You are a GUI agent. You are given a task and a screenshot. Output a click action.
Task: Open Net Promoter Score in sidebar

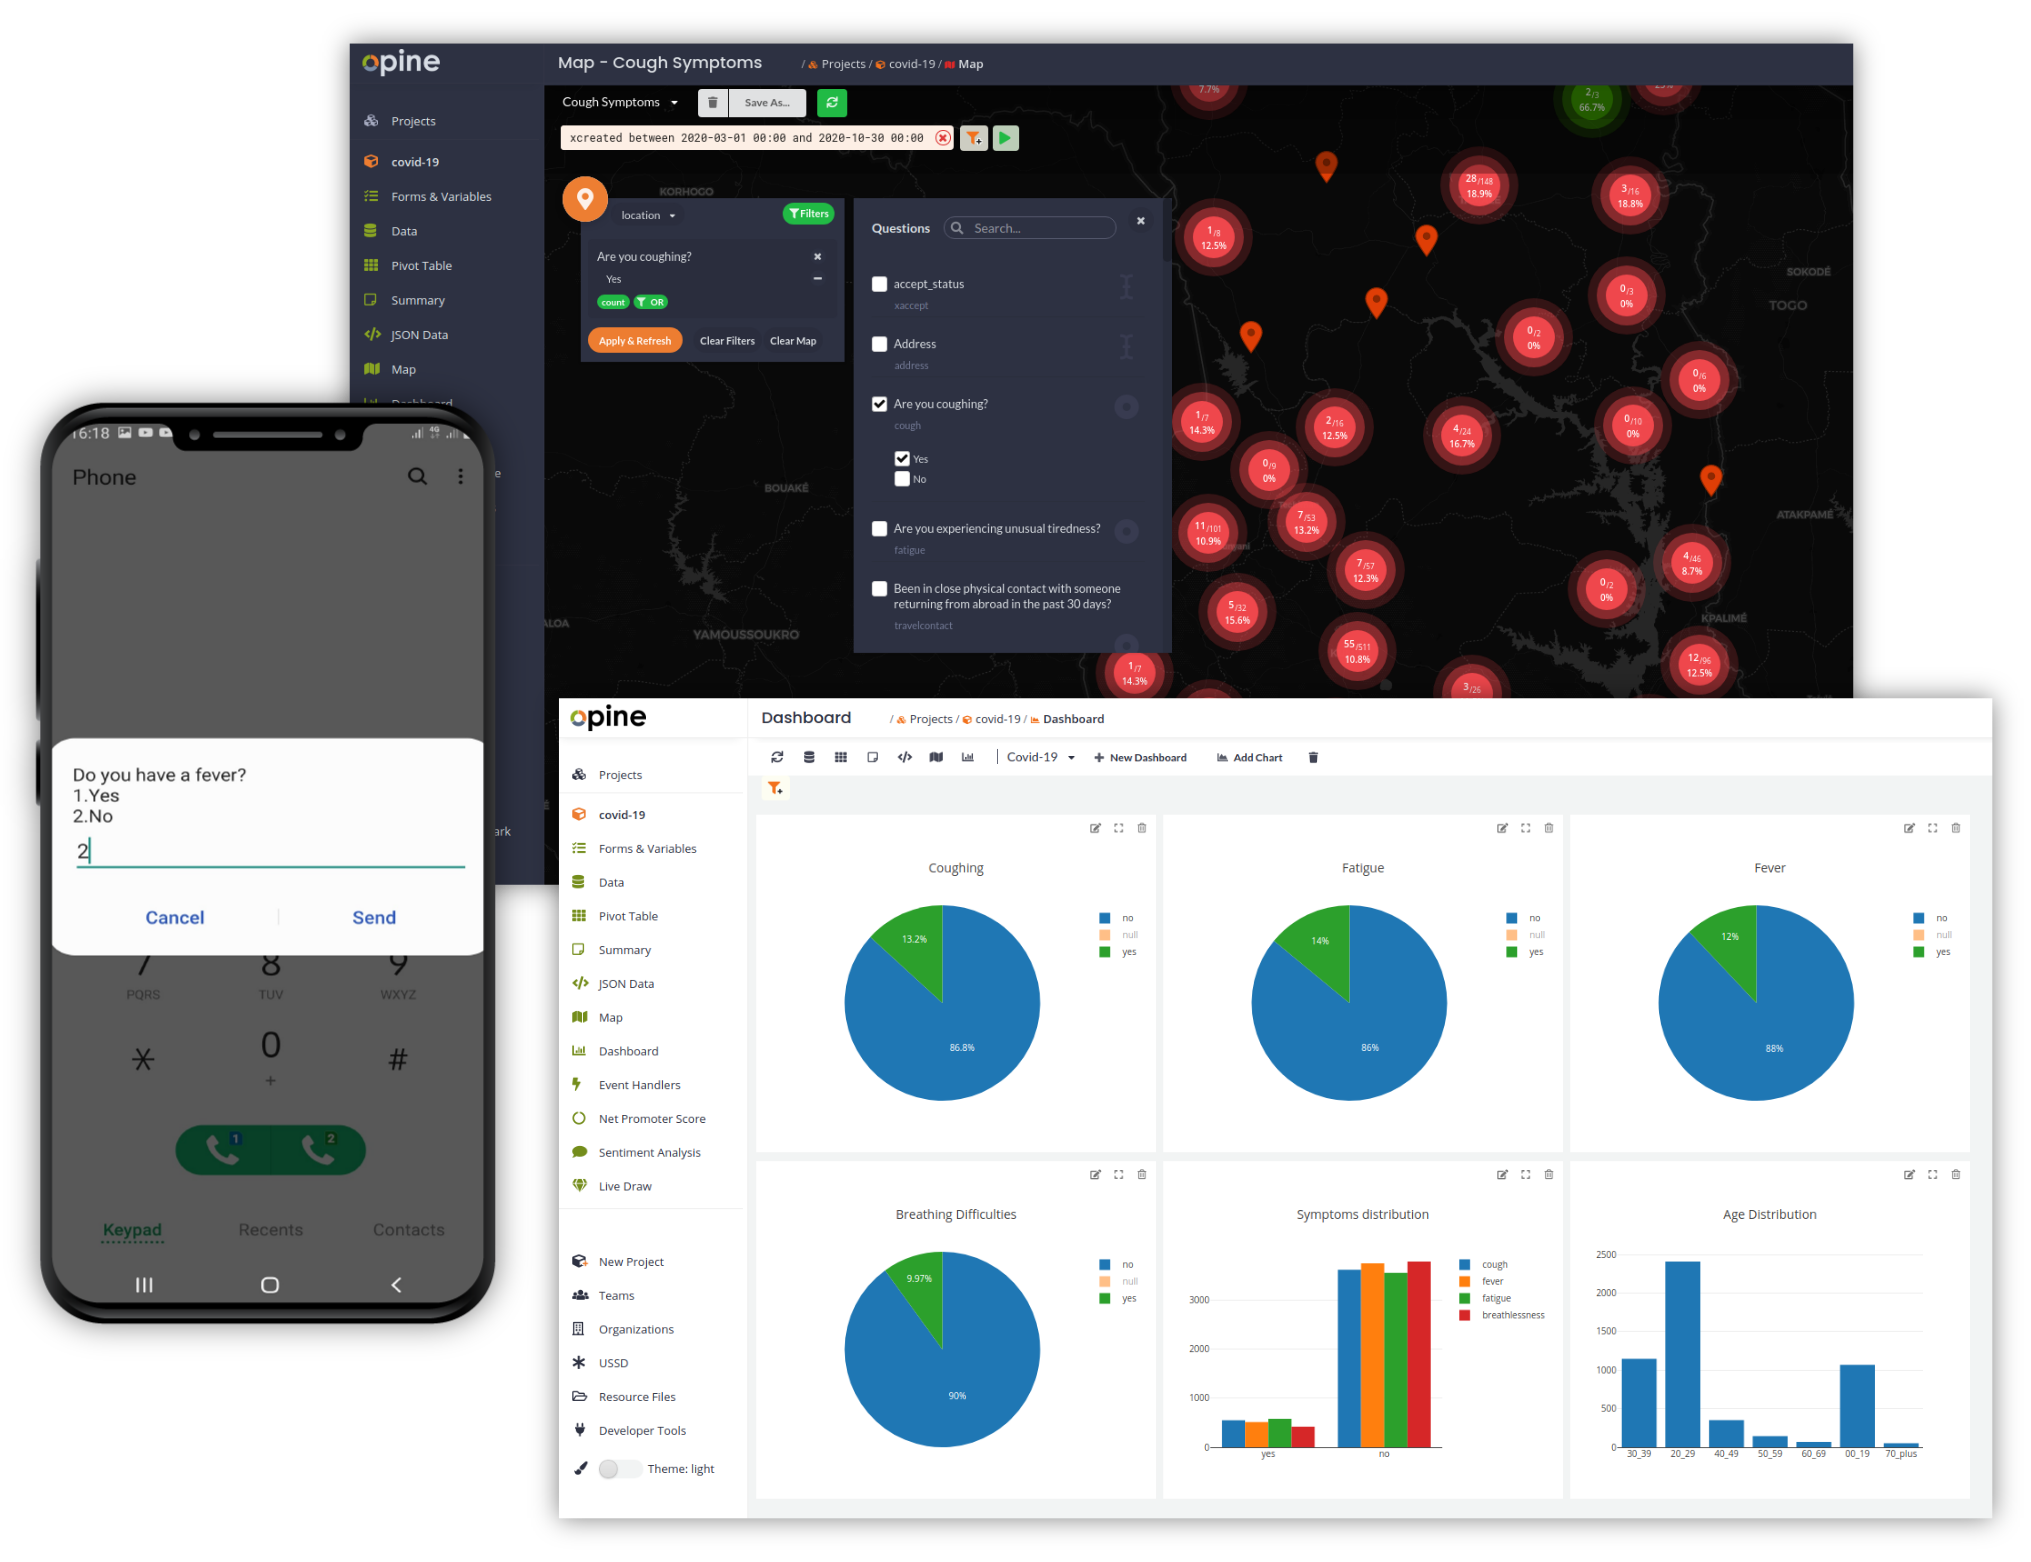[651, 1119]
